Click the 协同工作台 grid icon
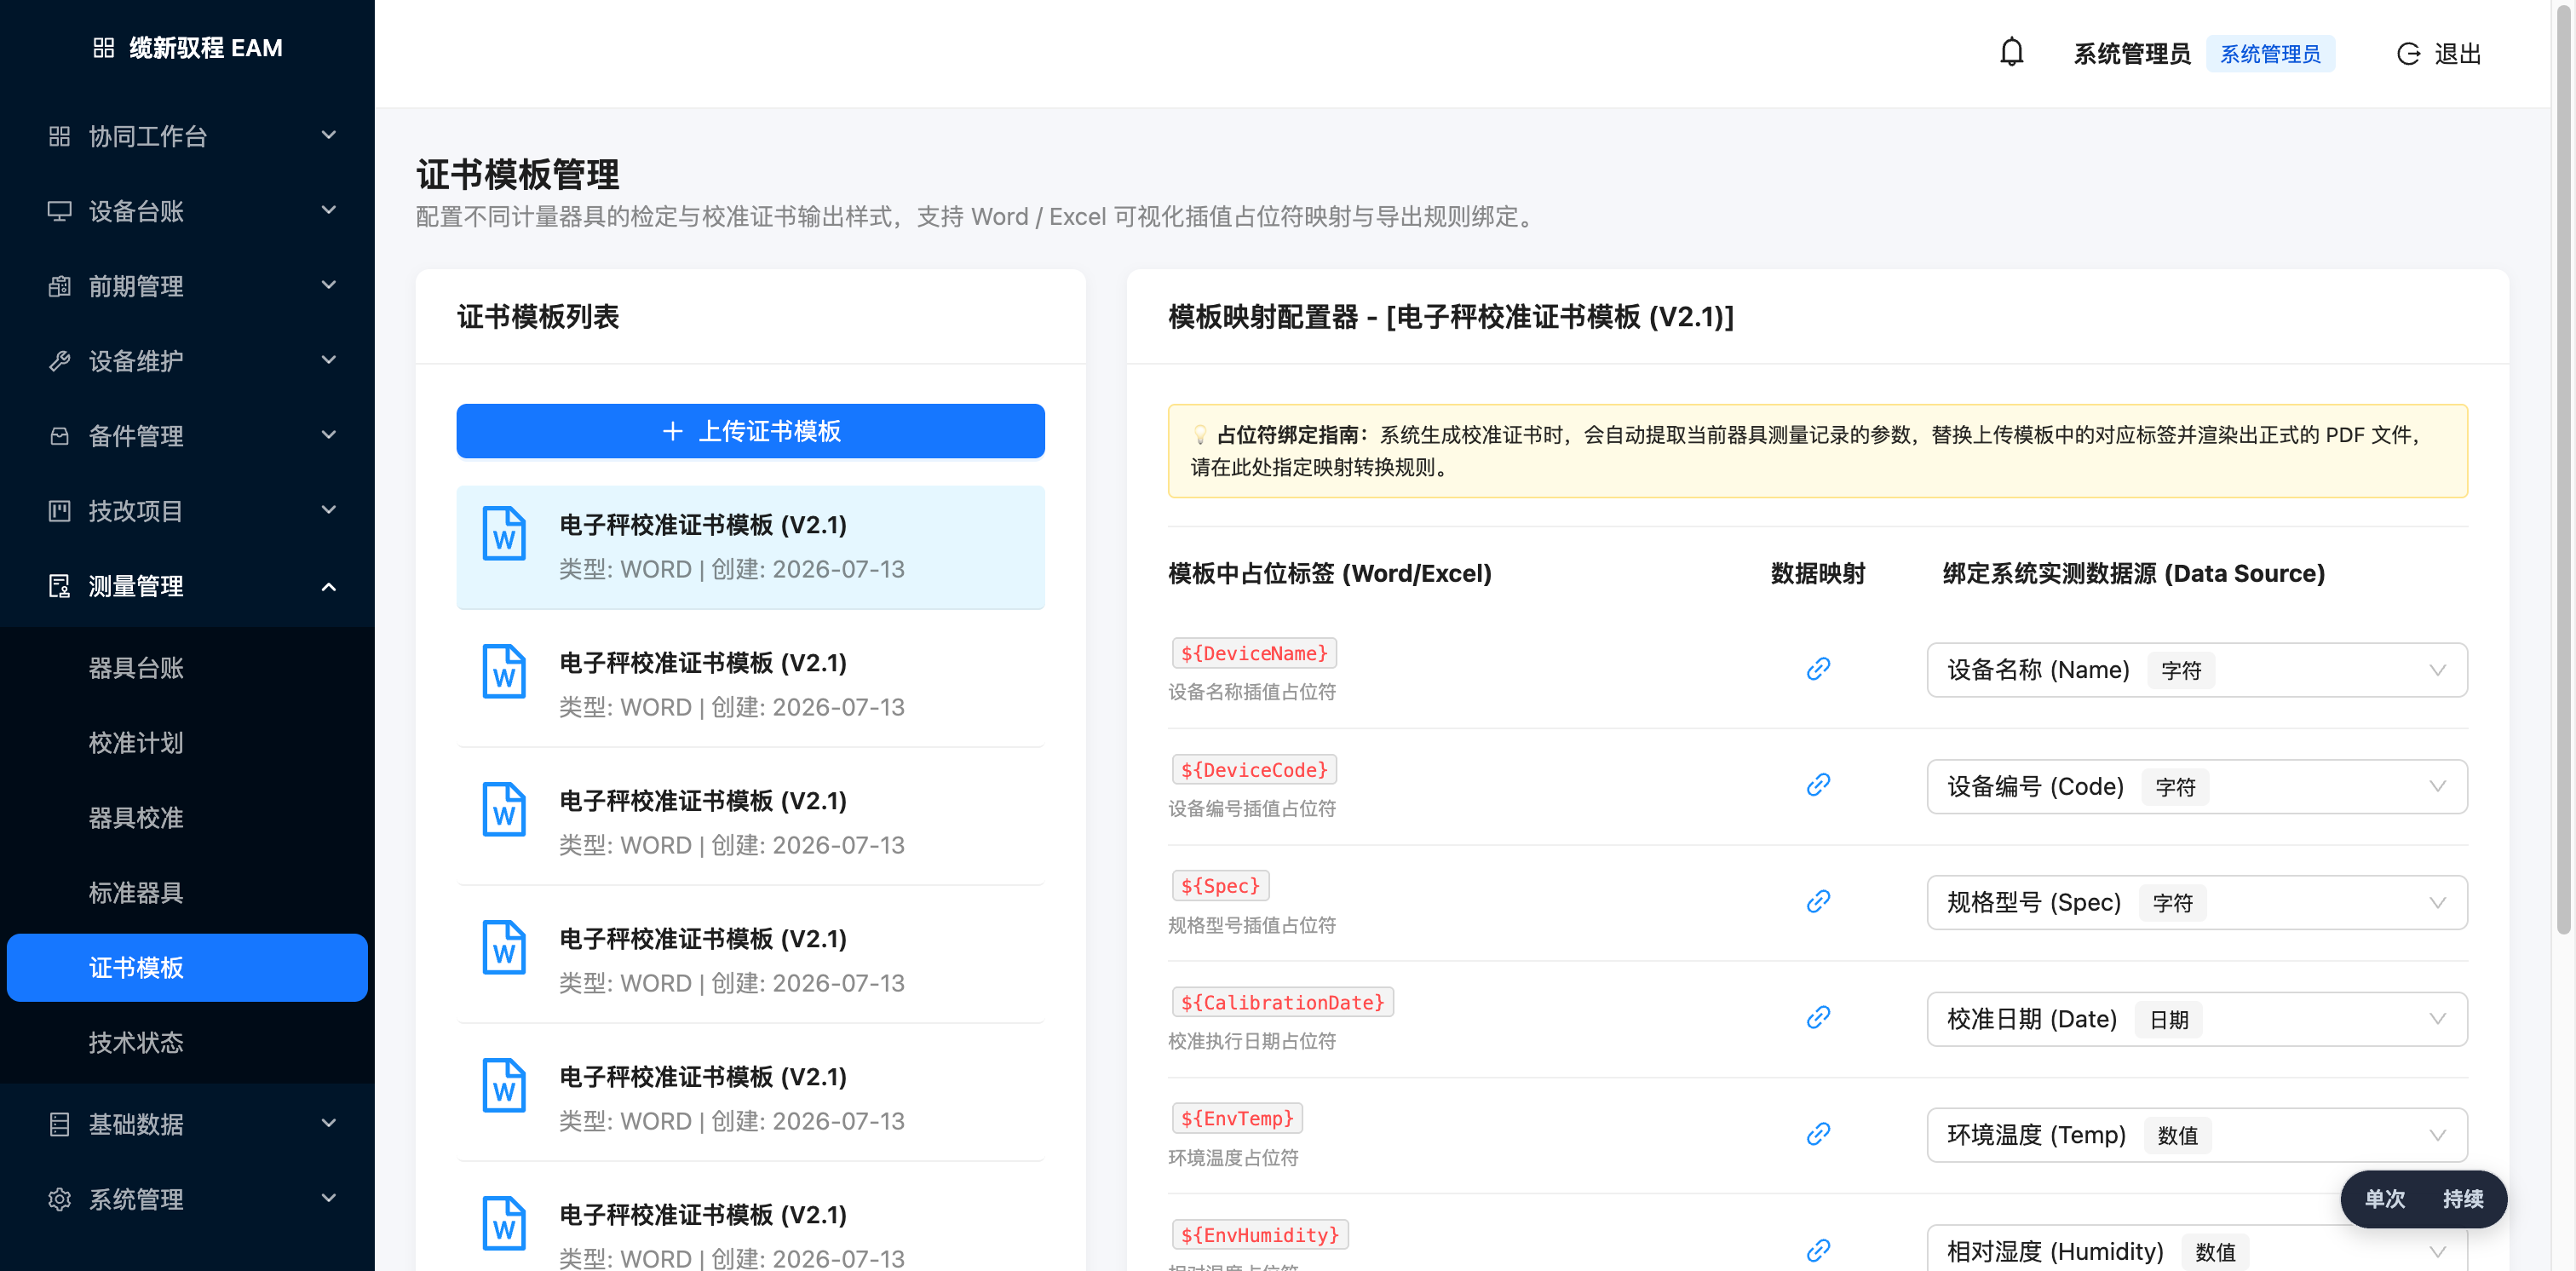The width and height of the screenshot is (2576, 1271). pyautogui.click(x=59, y=136)
